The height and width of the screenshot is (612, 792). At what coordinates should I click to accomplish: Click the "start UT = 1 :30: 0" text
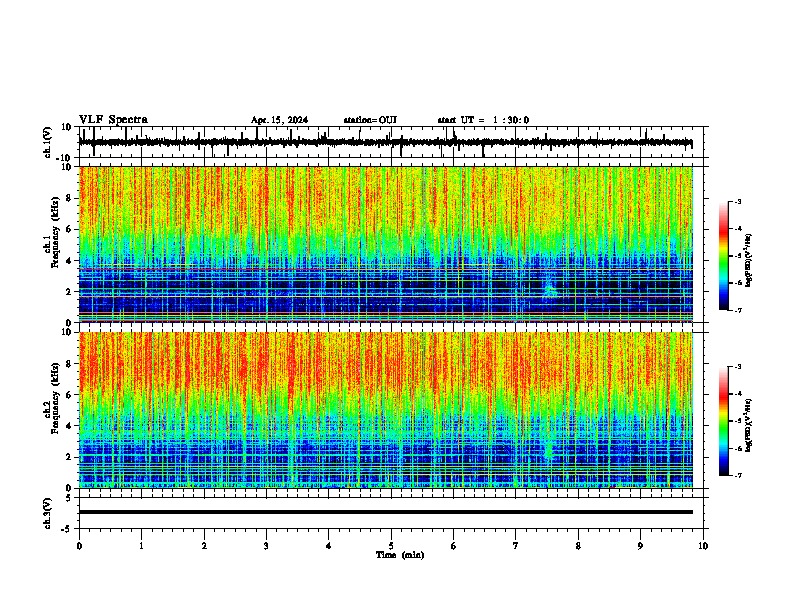(x=483, y=120)
